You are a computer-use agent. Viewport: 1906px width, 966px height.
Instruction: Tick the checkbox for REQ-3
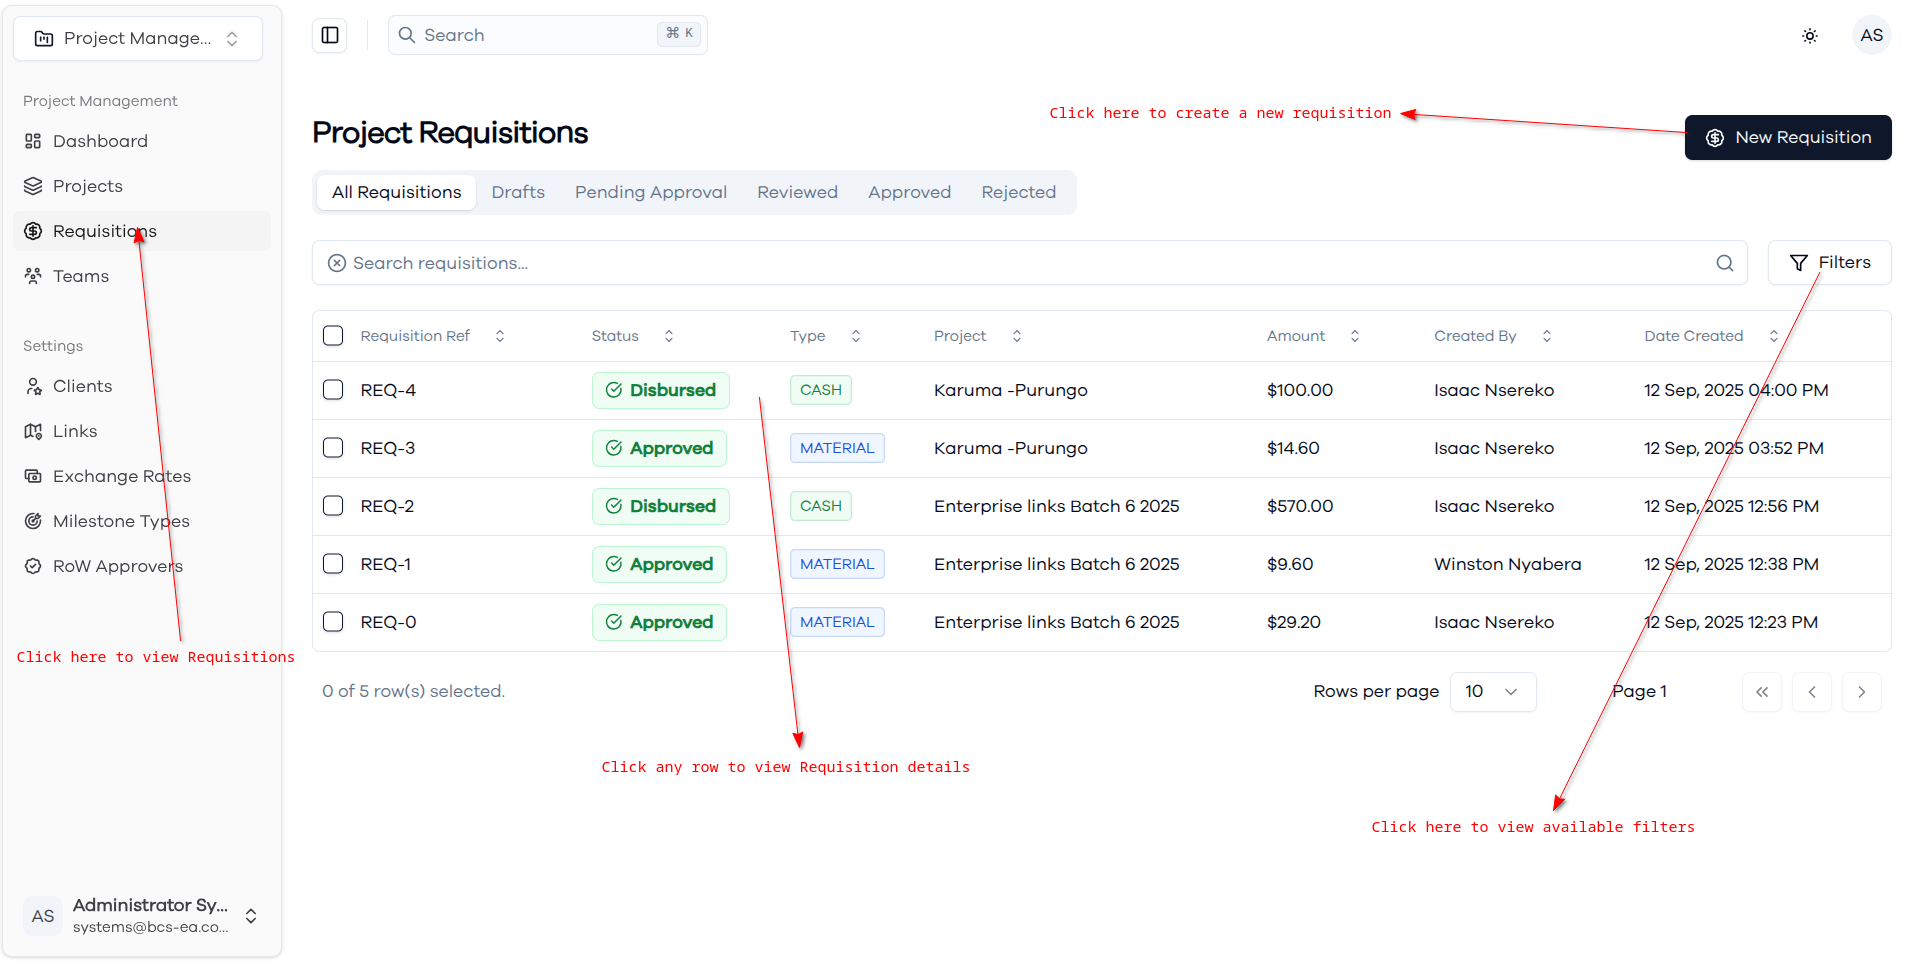333,448
